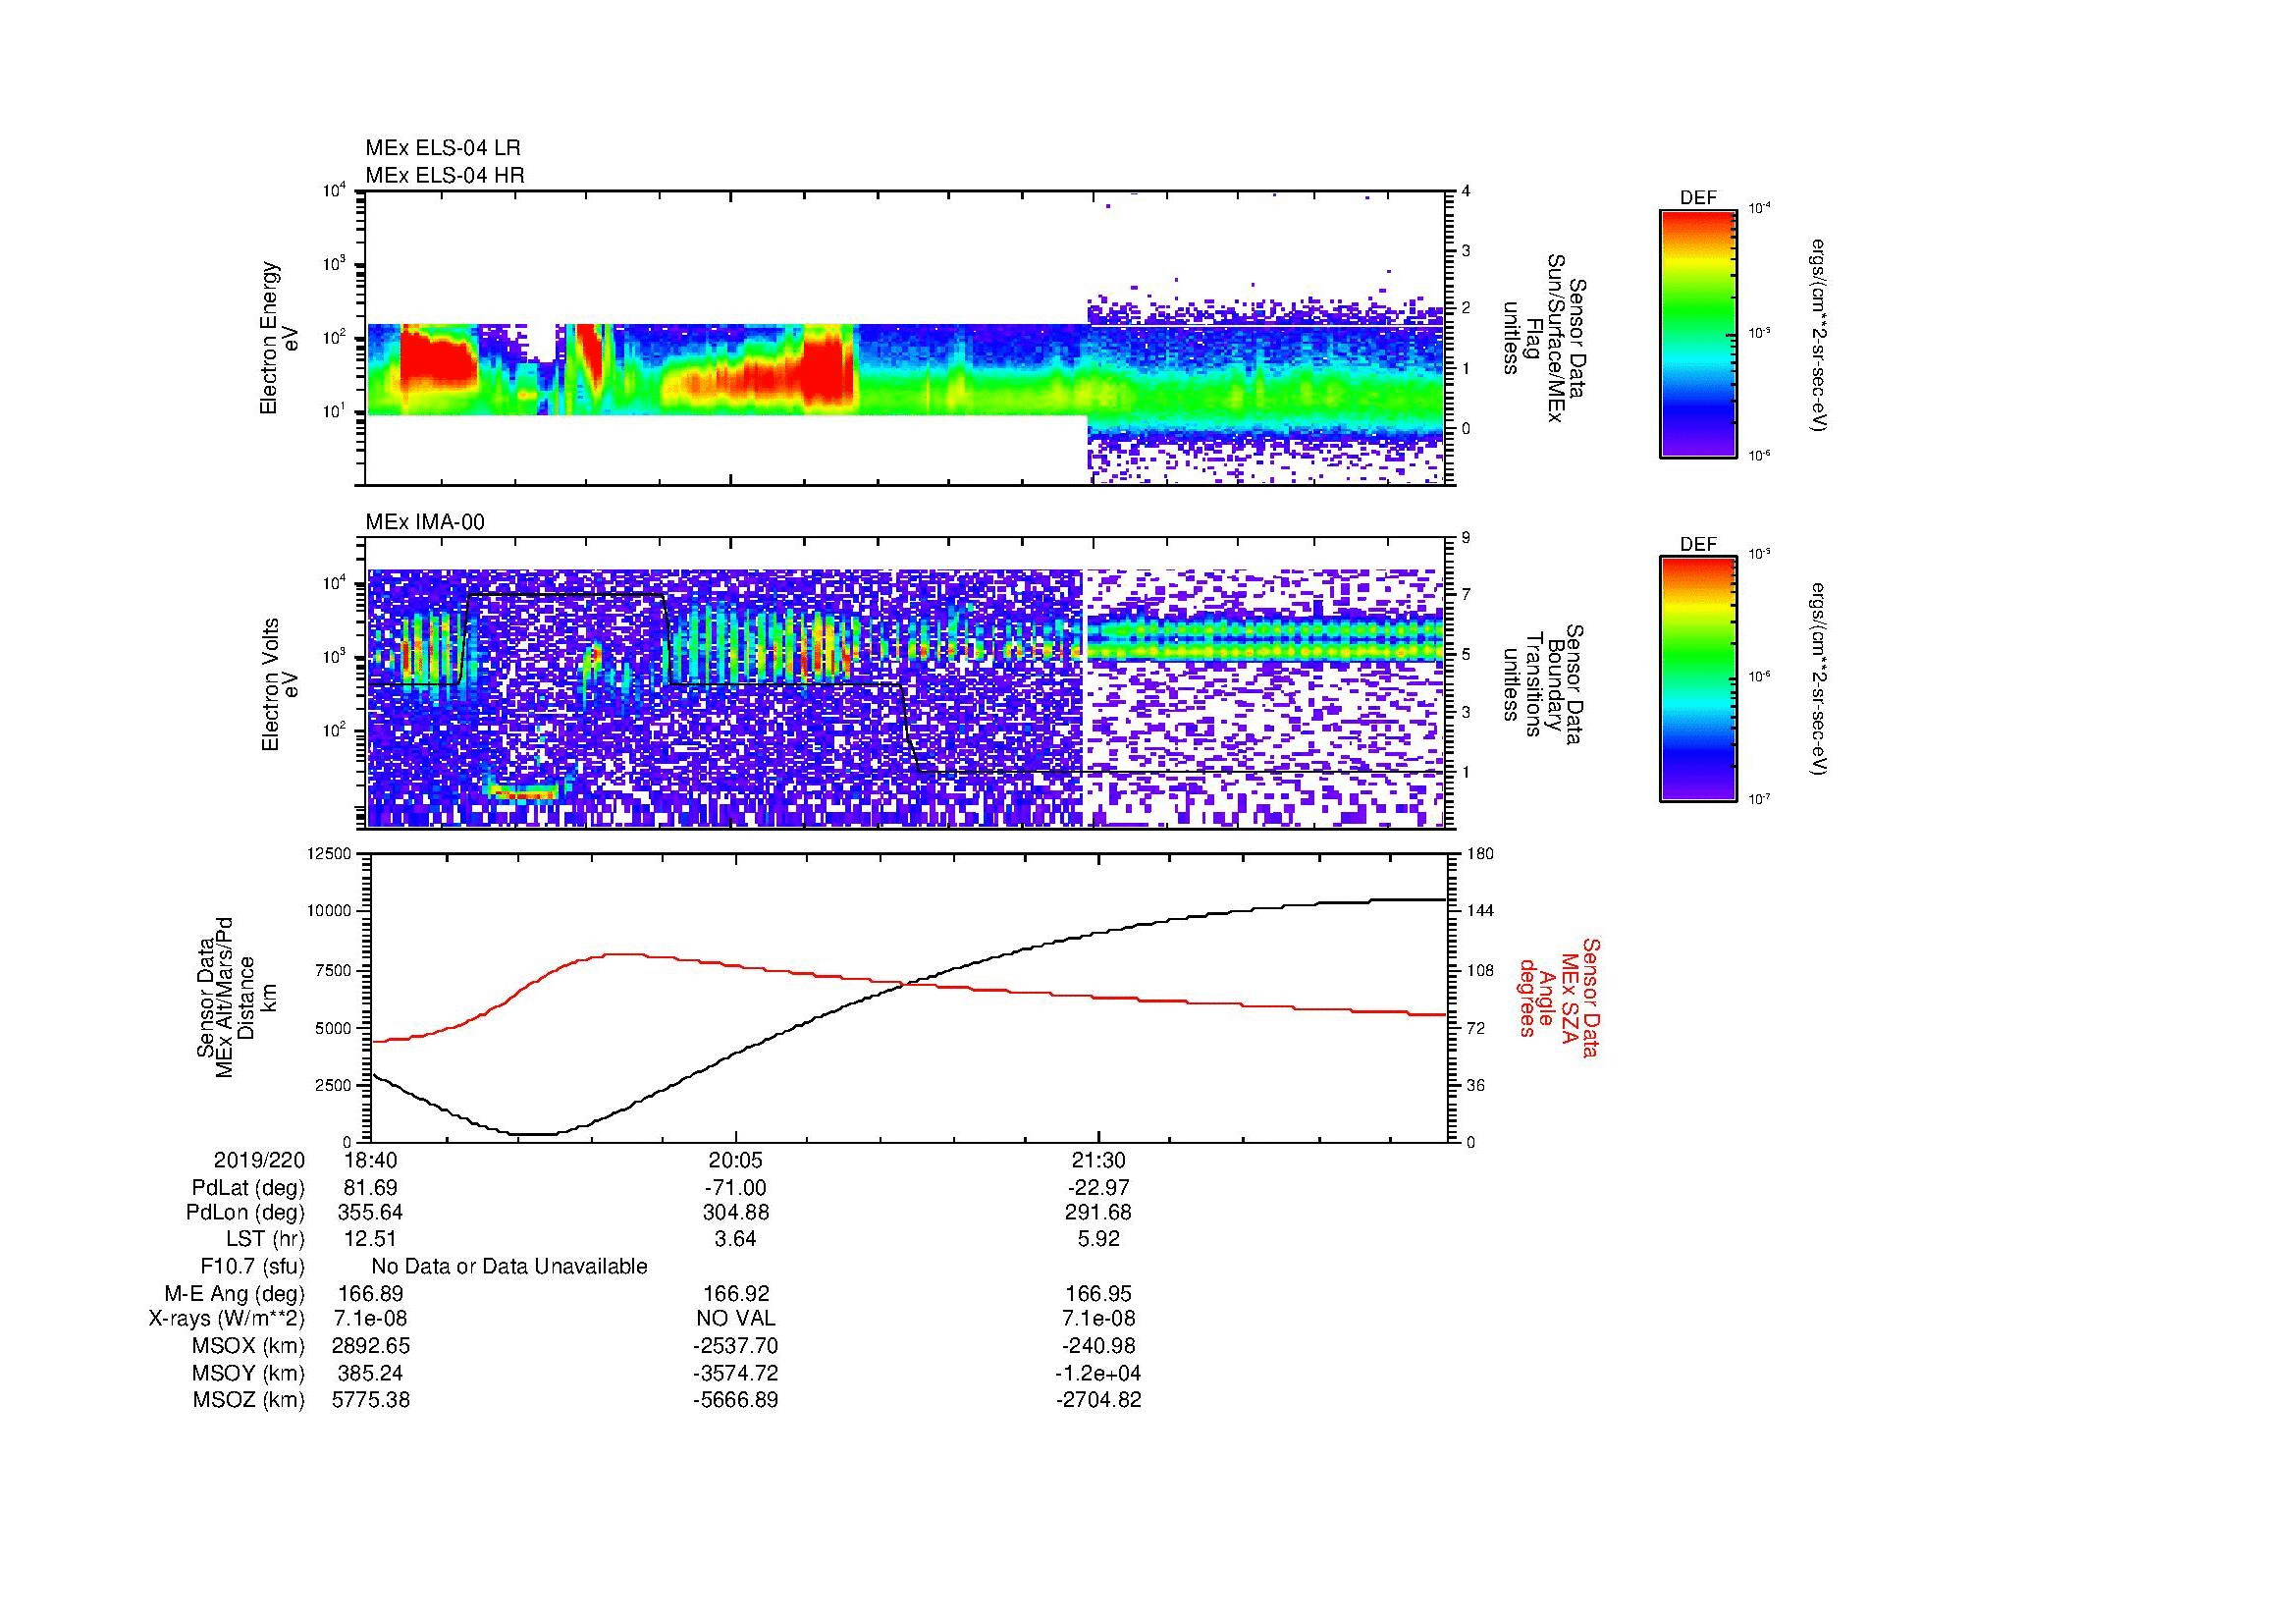The height and width of the screenshot is (1623, 2296).
Task: Click the 'MEx ELS-04 HR' plot title
Action: click(x=444, y=176)
